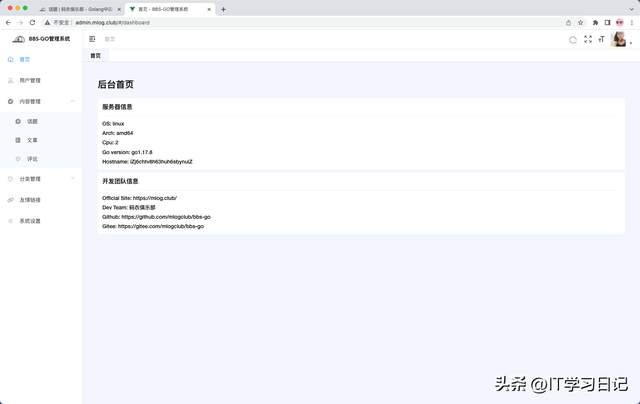Click the OS: linux text
640x404 pixels.
[113, 124]
